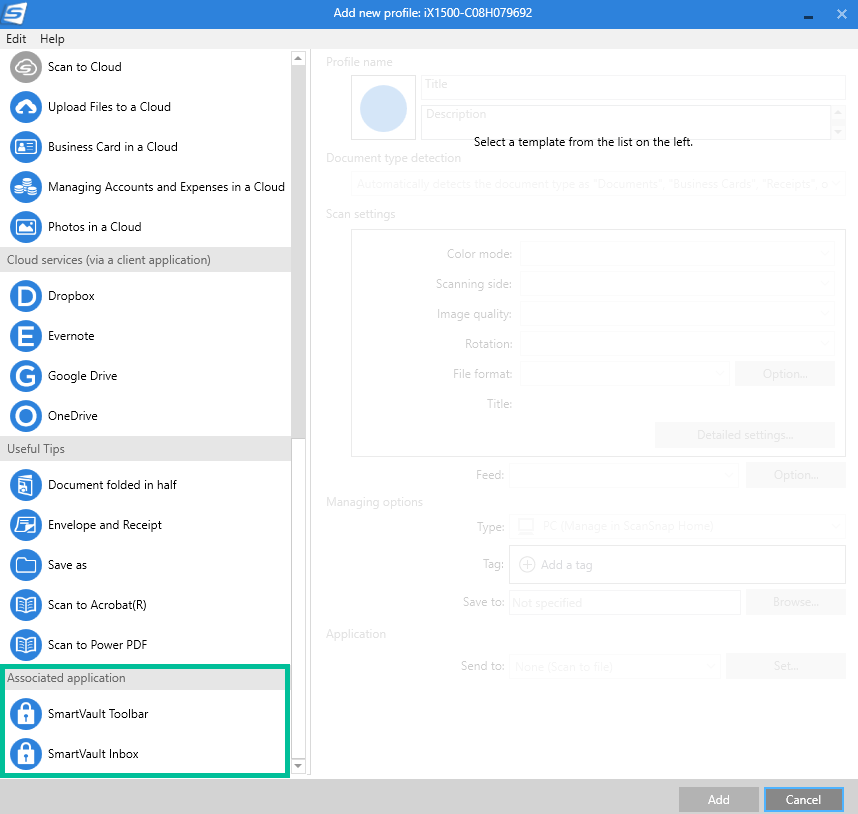Click Description field up arrow

tap(838, 113)
